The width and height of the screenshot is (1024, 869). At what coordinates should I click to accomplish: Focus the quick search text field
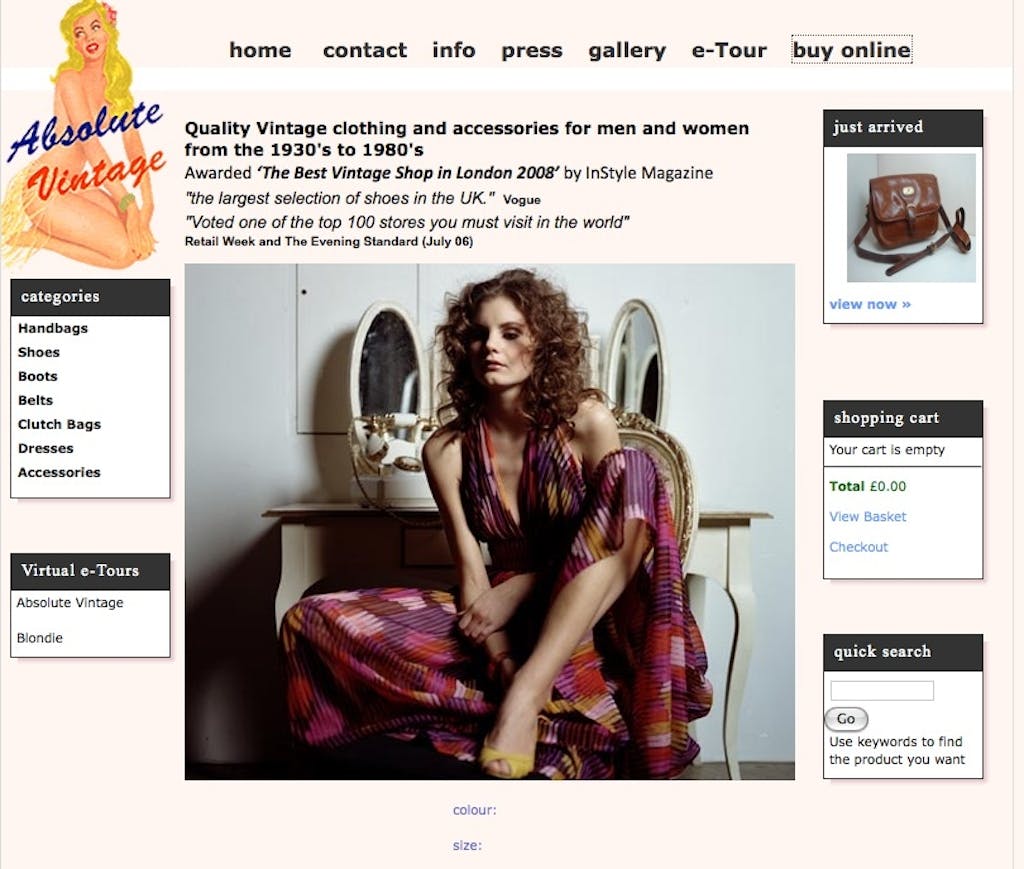pos(882,690)
